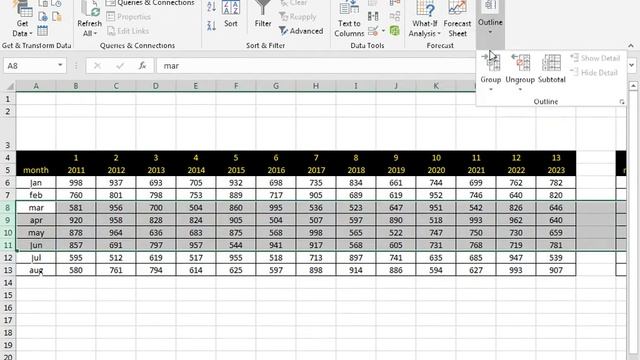Click the Remove Duplicates icon
640x360 pixels.
click(373, 16)
